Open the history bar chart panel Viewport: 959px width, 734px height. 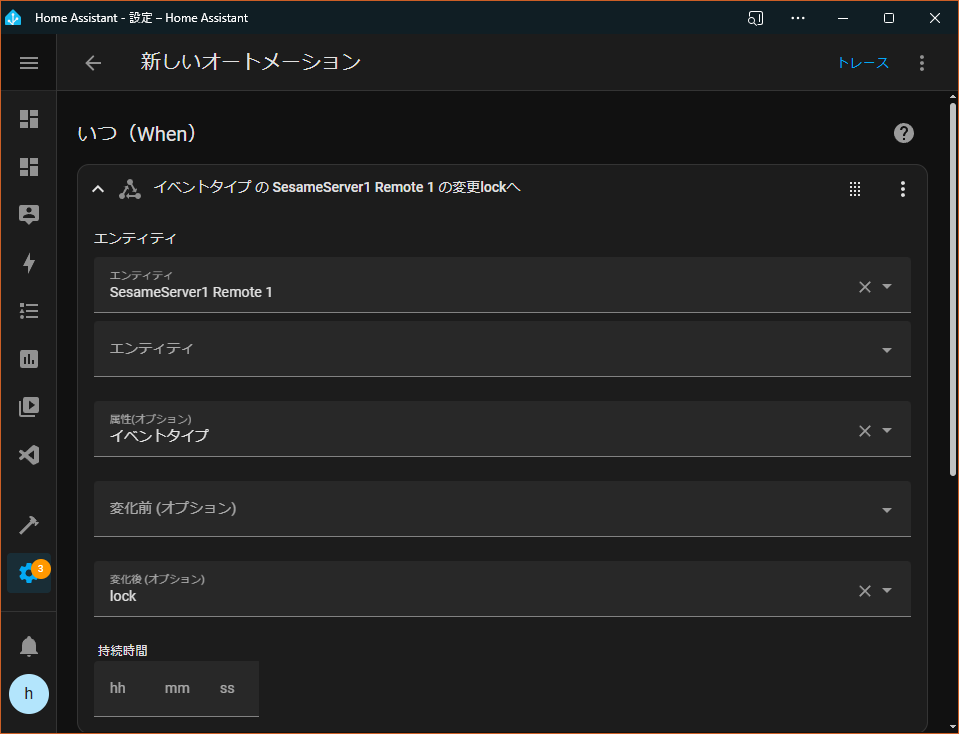pyautogui.click(x=29, y=359)
